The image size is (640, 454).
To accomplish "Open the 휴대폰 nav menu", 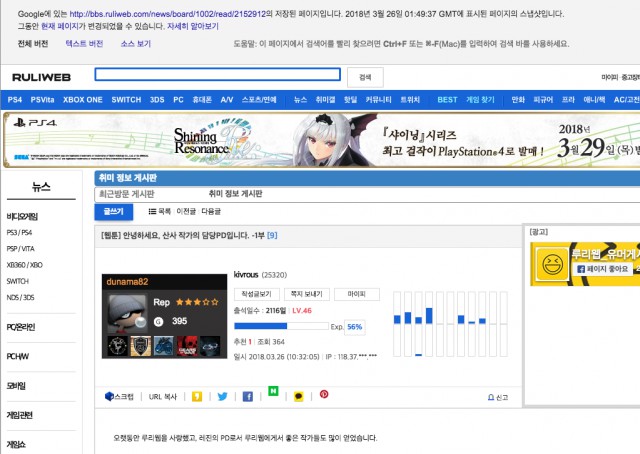I will tap(202, 100).
